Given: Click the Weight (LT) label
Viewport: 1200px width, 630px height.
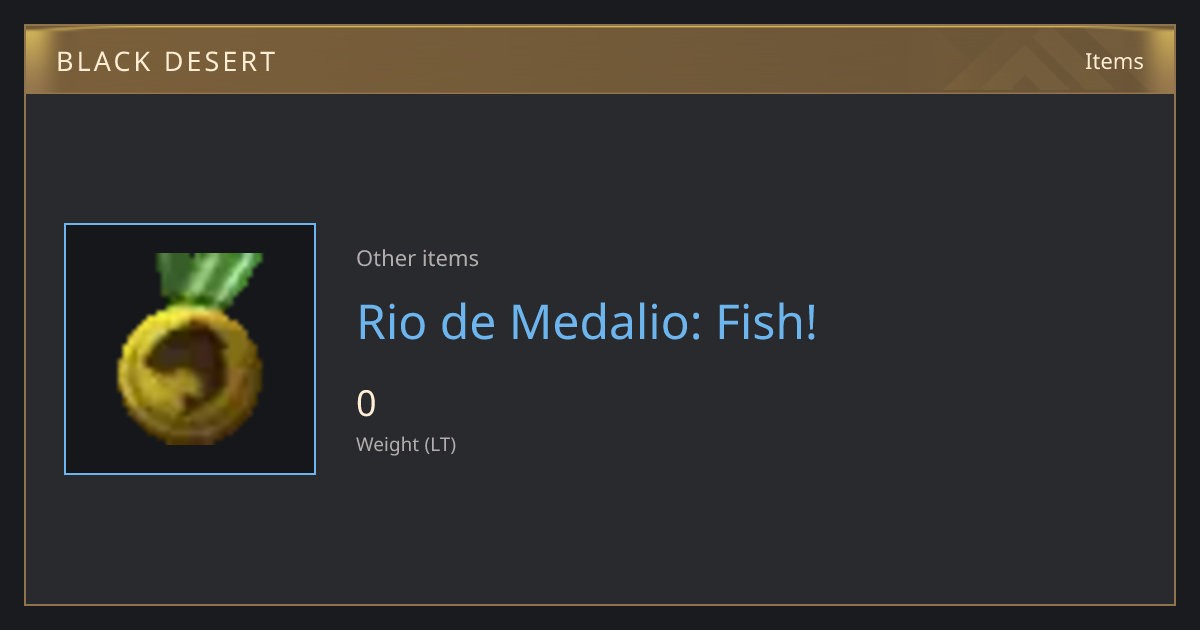Looking at the screenshot, I should (406, 444).
